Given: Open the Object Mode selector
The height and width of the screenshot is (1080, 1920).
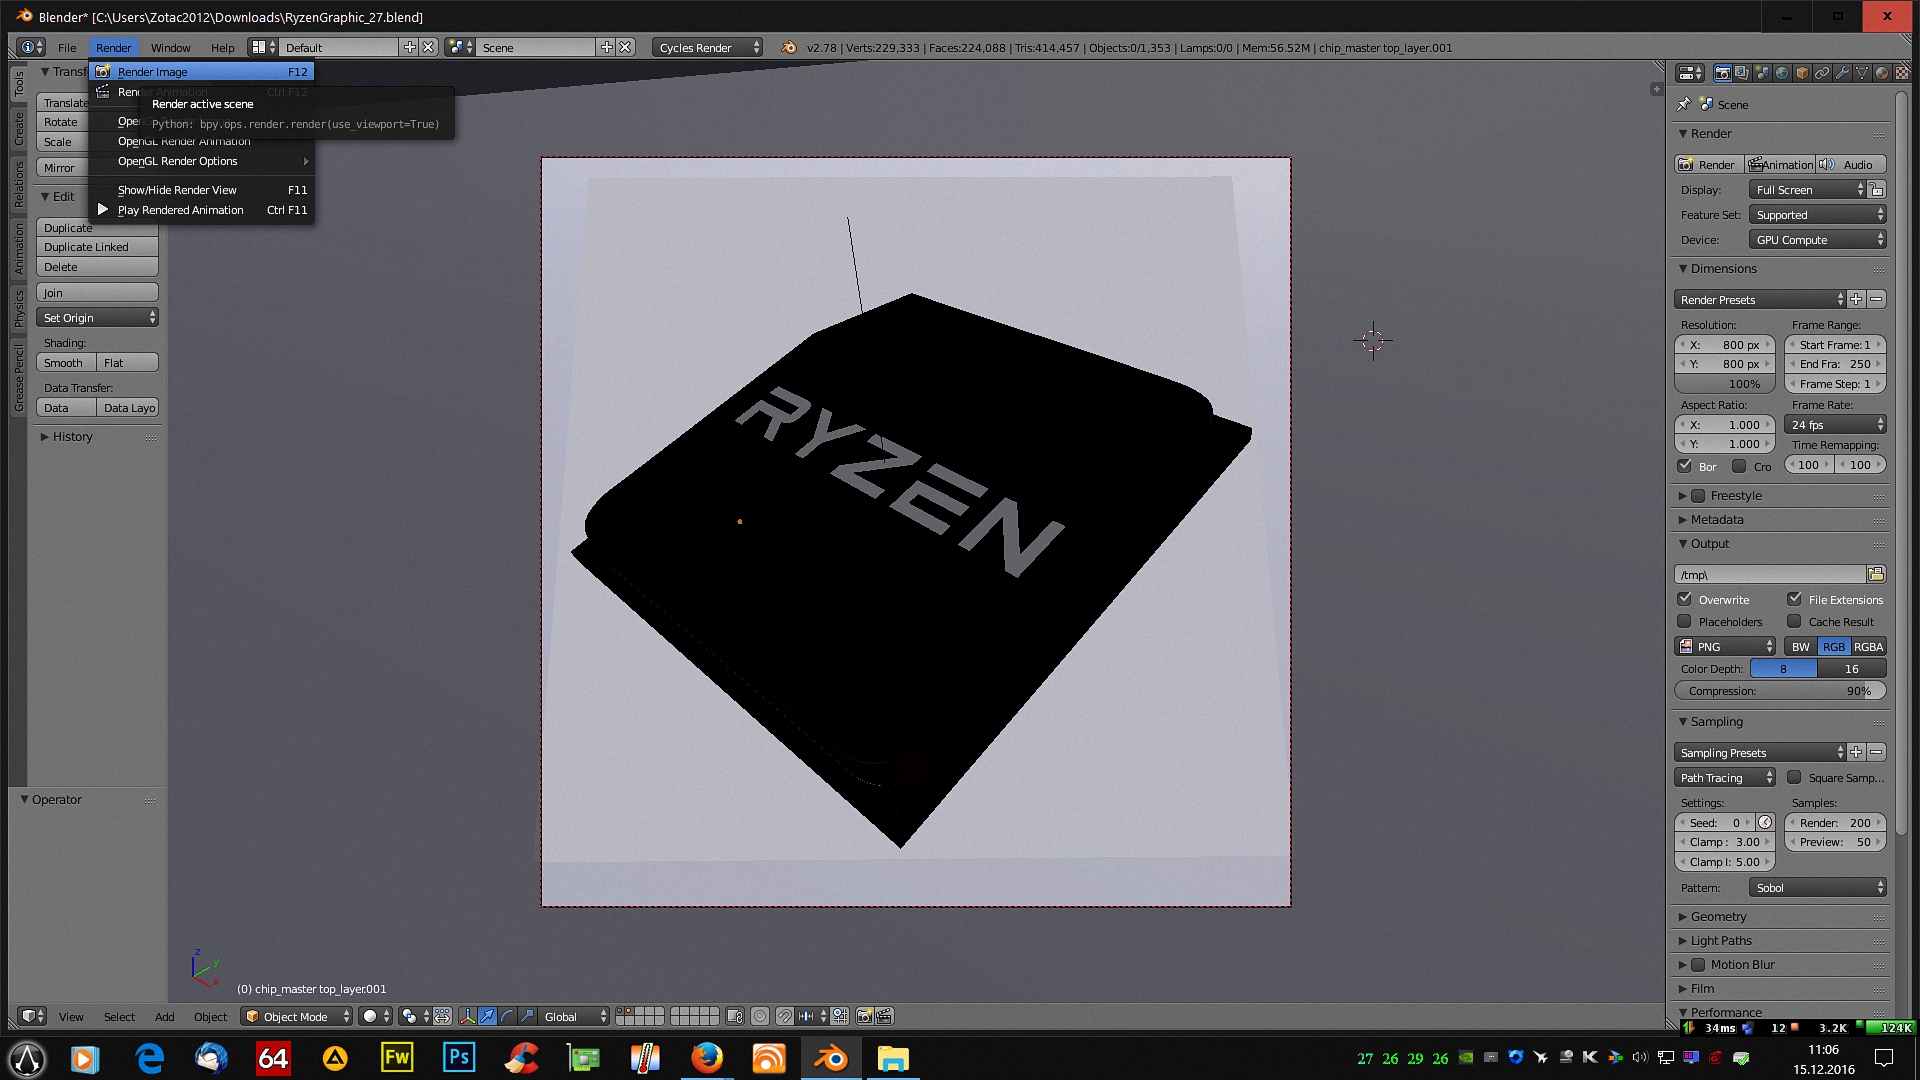Looking at the screenshot, I should 296,1016.
